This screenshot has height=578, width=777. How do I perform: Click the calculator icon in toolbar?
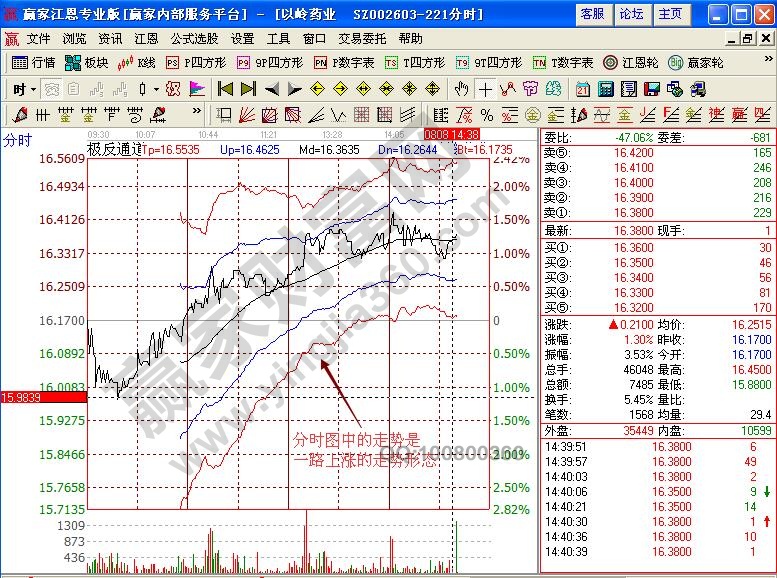click(604, 88)
